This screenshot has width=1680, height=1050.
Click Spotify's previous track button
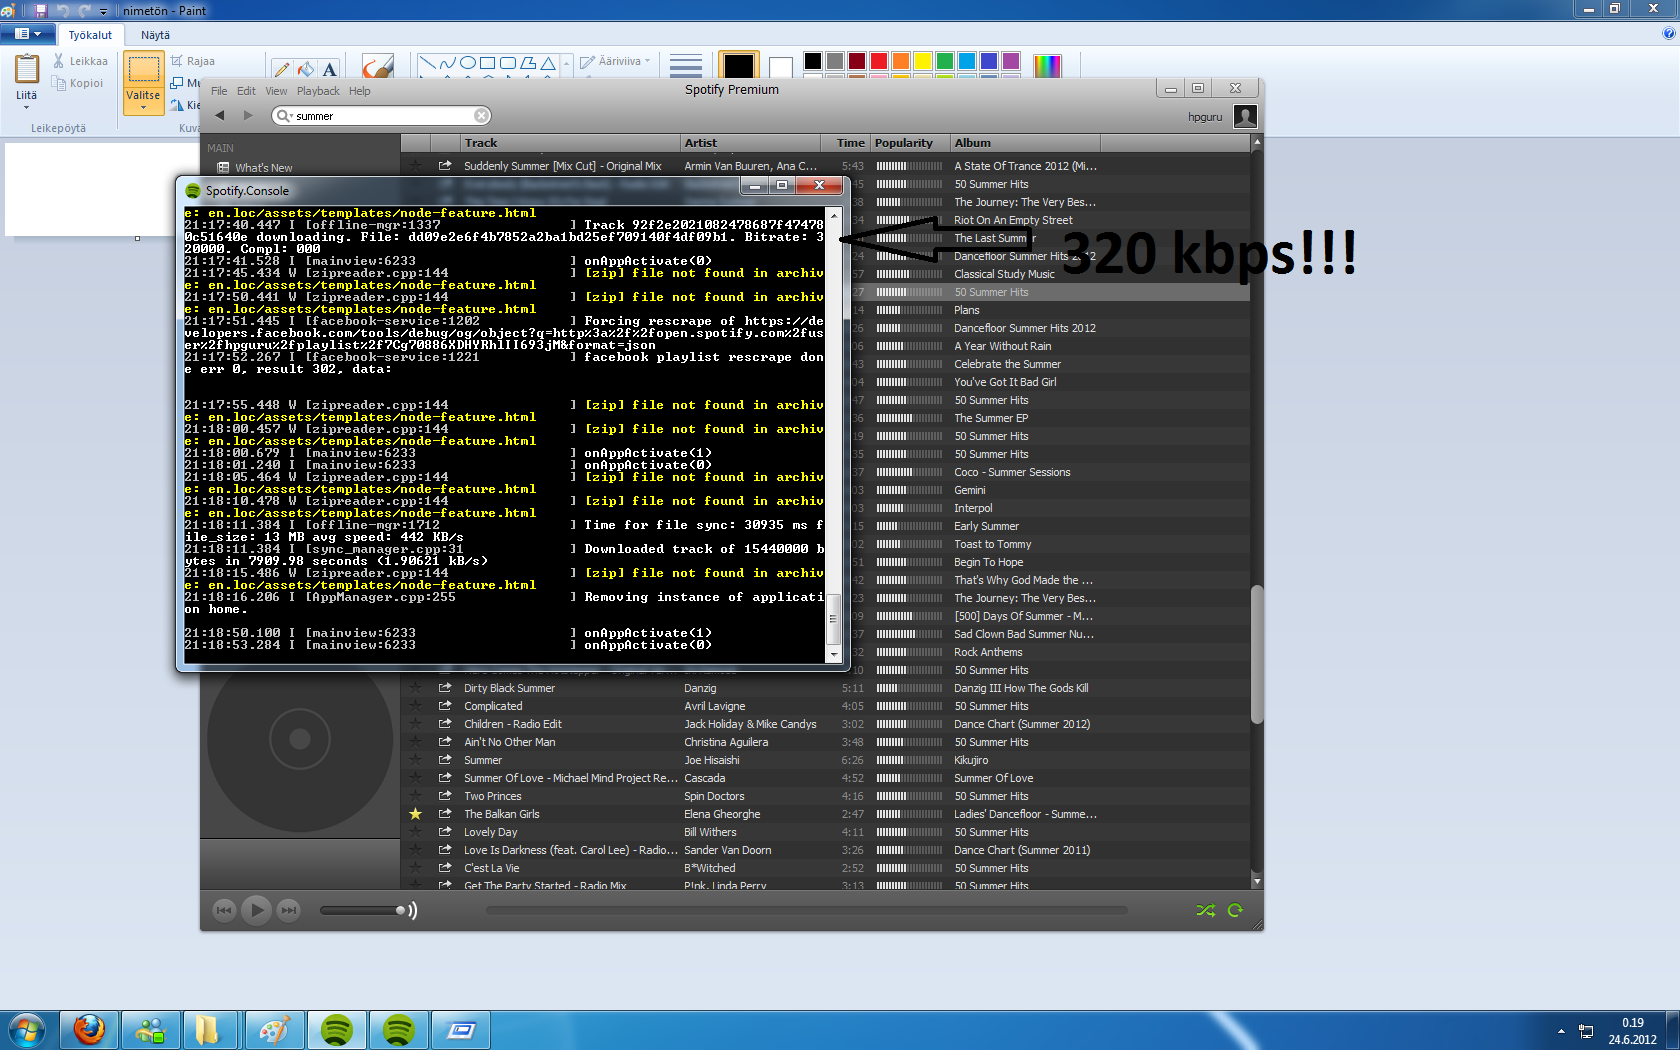click(224, 910)
